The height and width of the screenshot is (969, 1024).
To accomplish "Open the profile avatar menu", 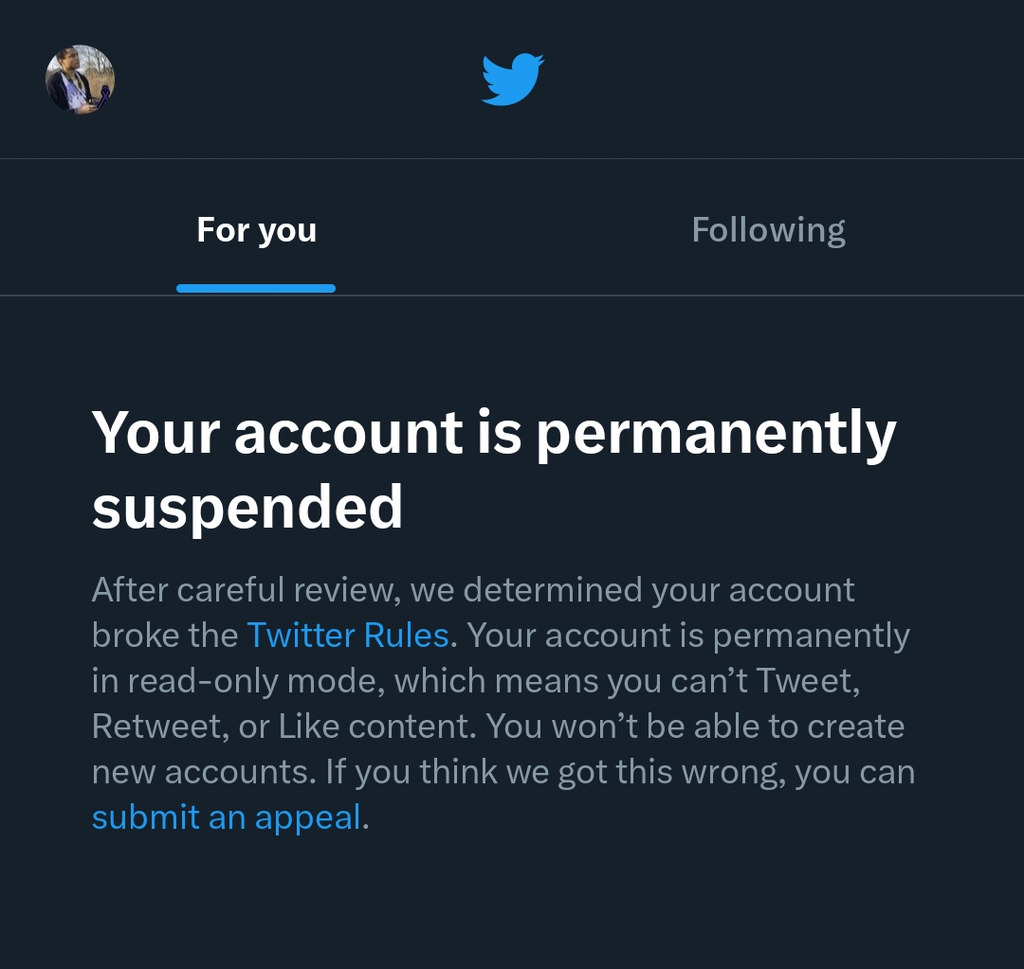I will pos(80,79).
